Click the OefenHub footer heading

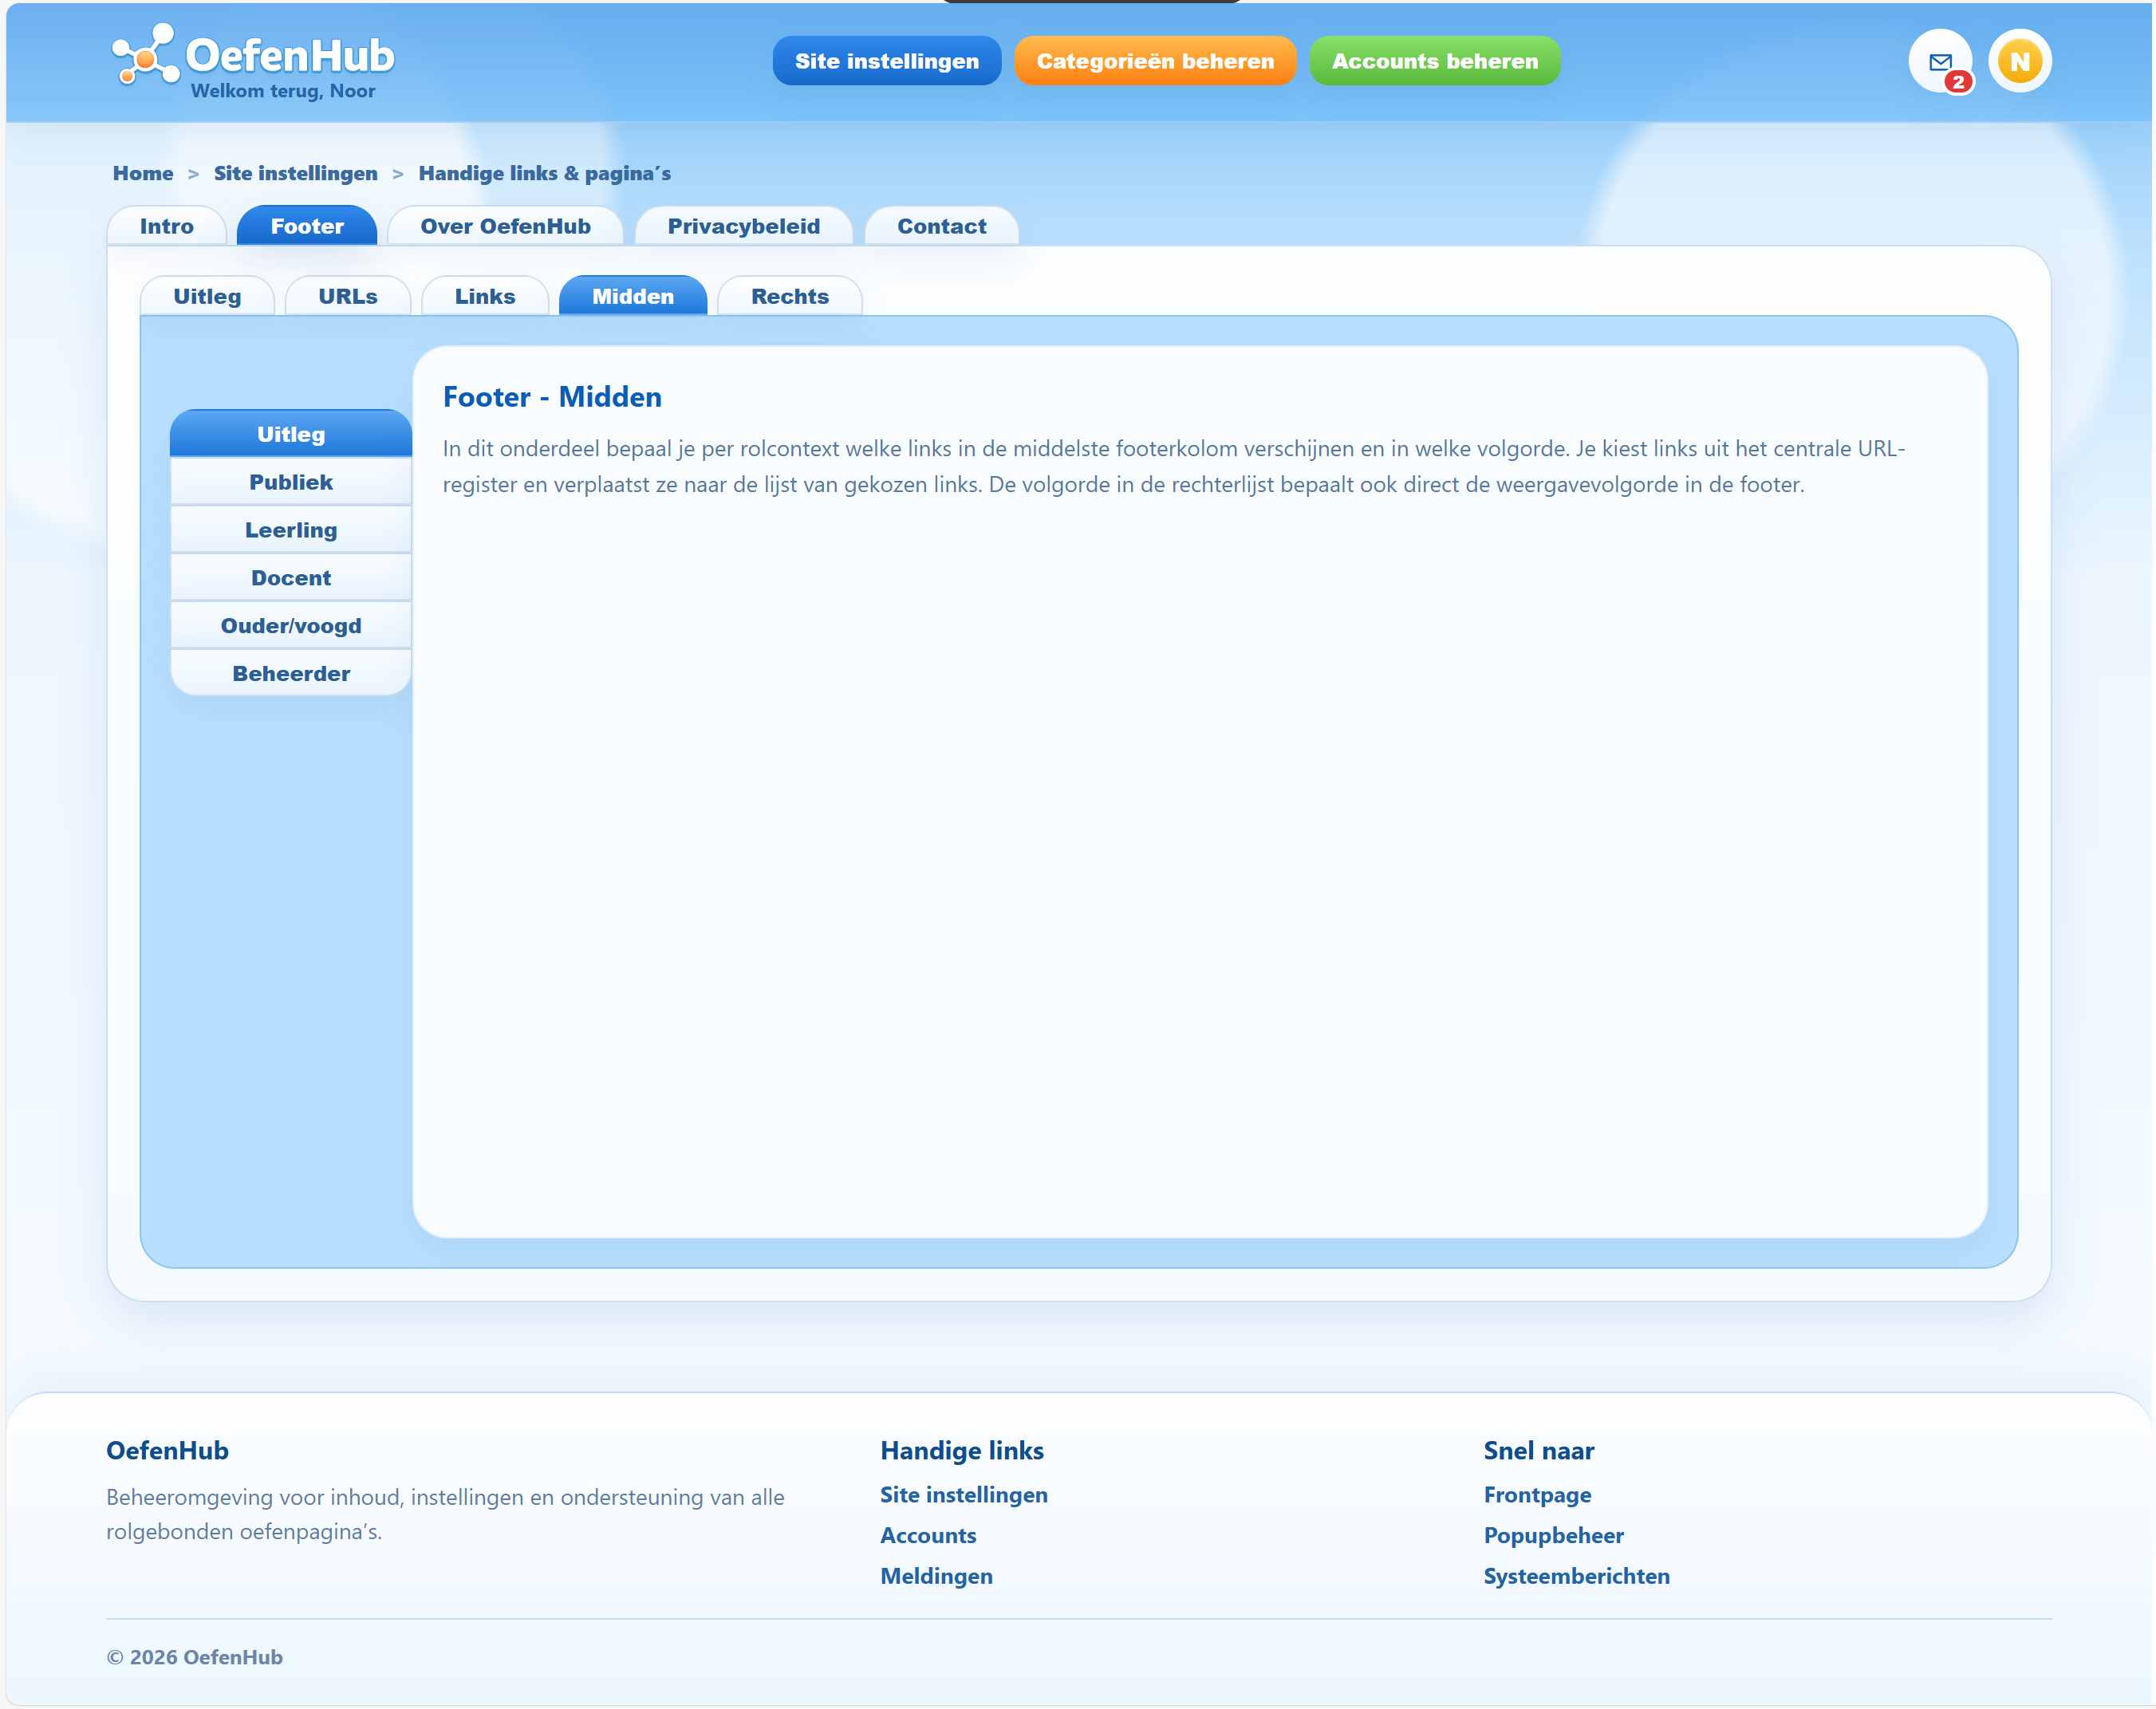tap(168, 1451)
